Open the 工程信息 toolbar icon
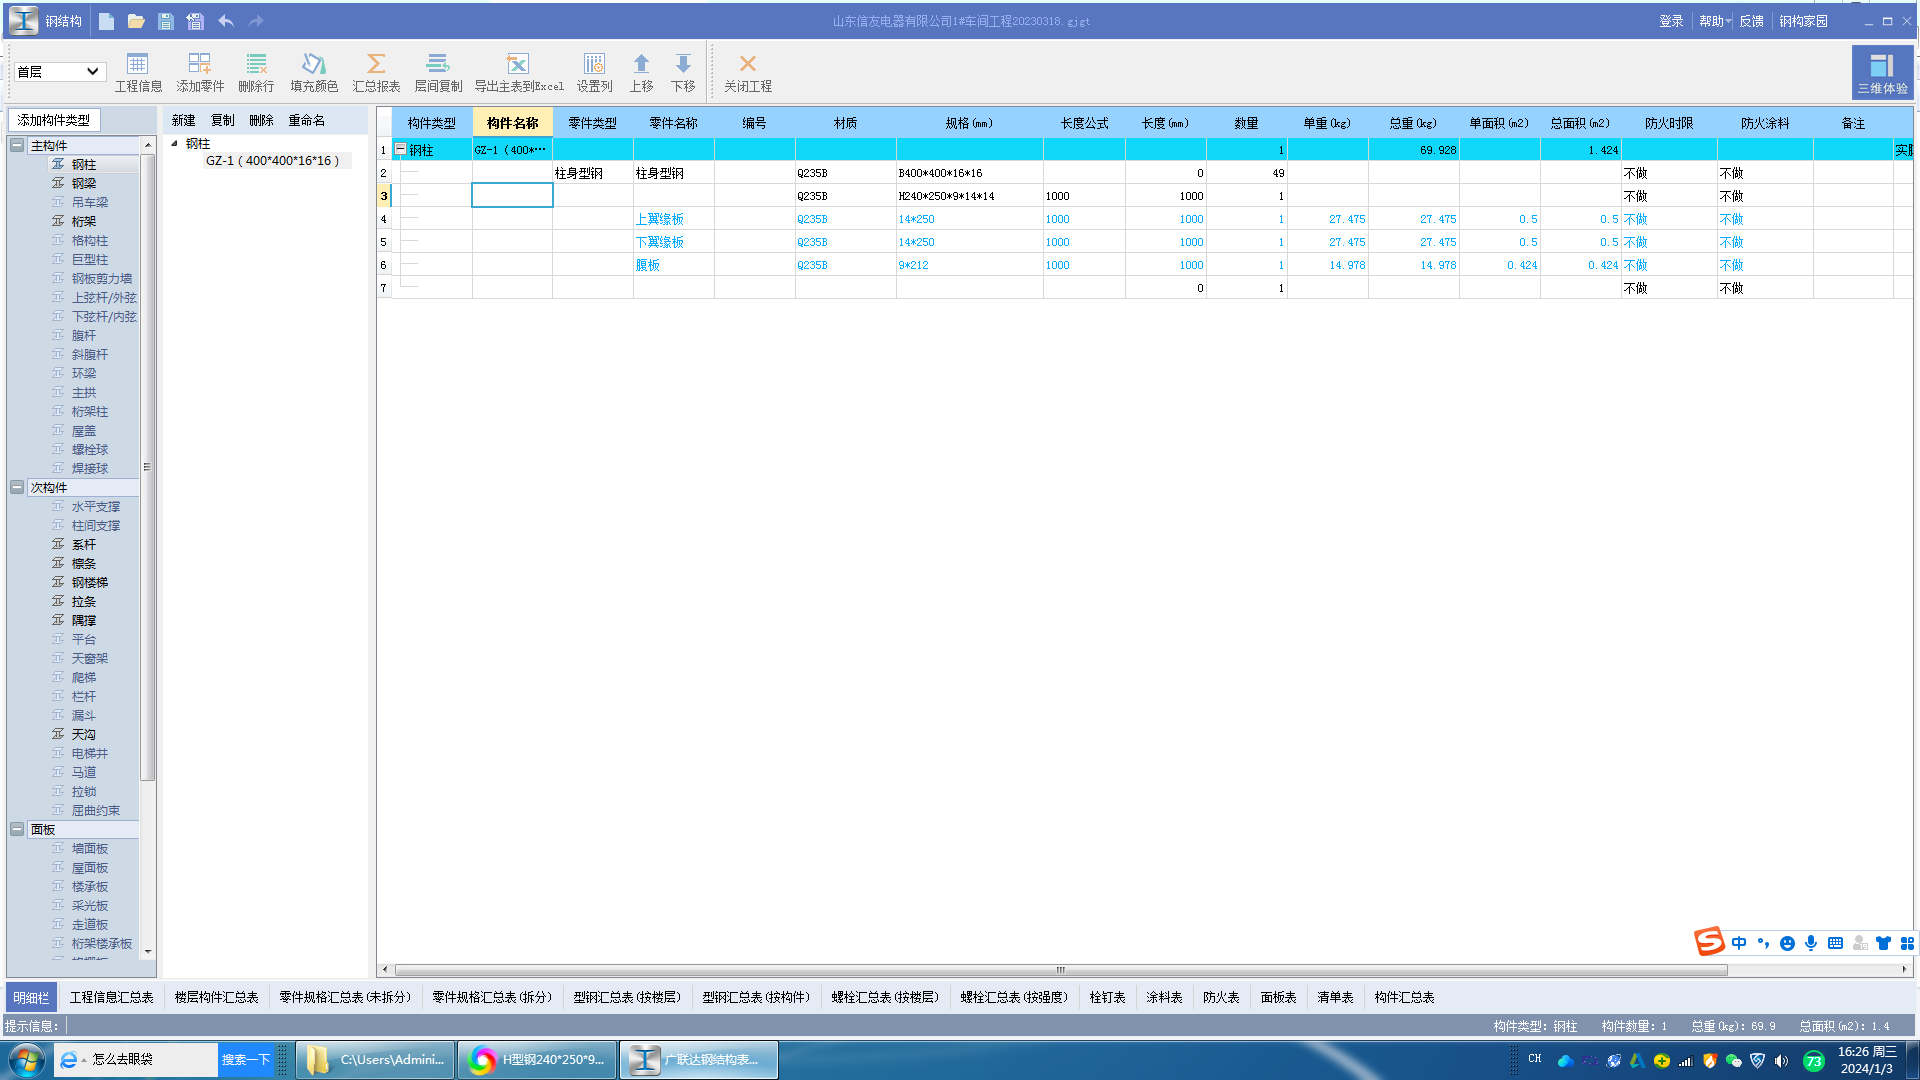The height and width of the screenshot is (1080, 1920). pos(138,73)
